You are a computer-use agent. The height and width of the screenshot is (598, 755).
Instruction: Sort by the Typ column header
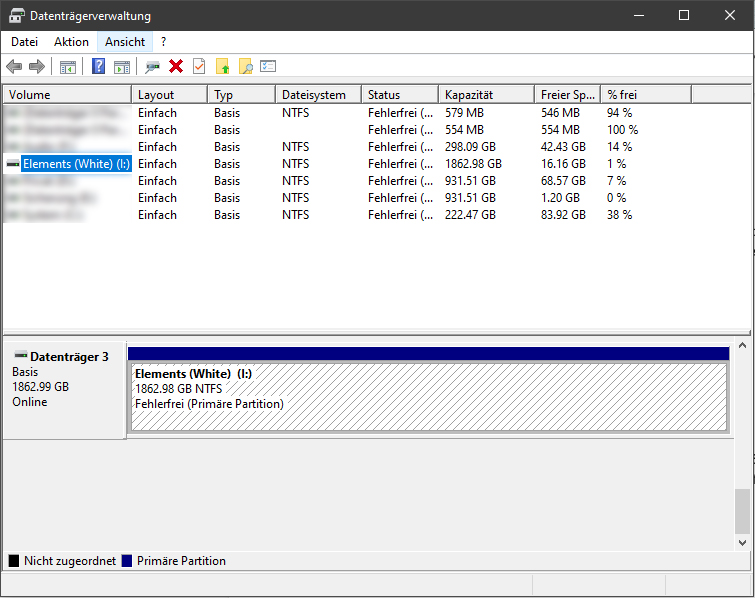tap(242, 95)
